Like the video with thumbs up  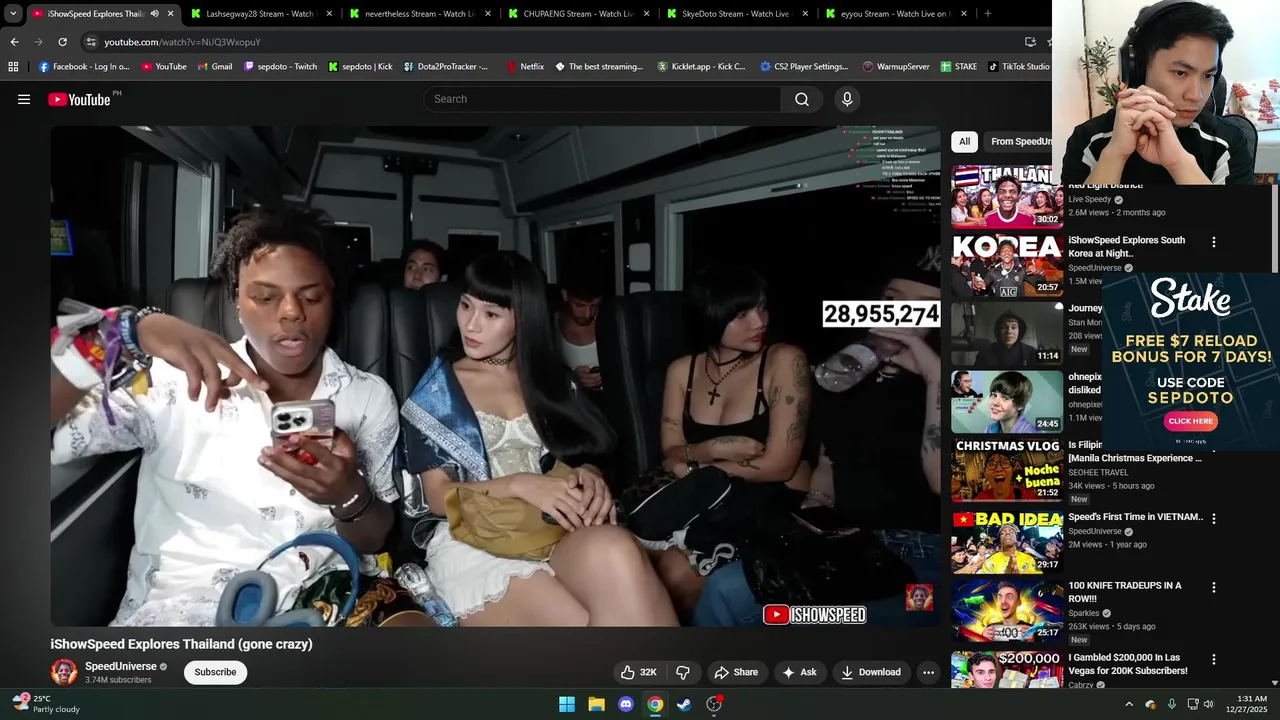tap(638, 672)
